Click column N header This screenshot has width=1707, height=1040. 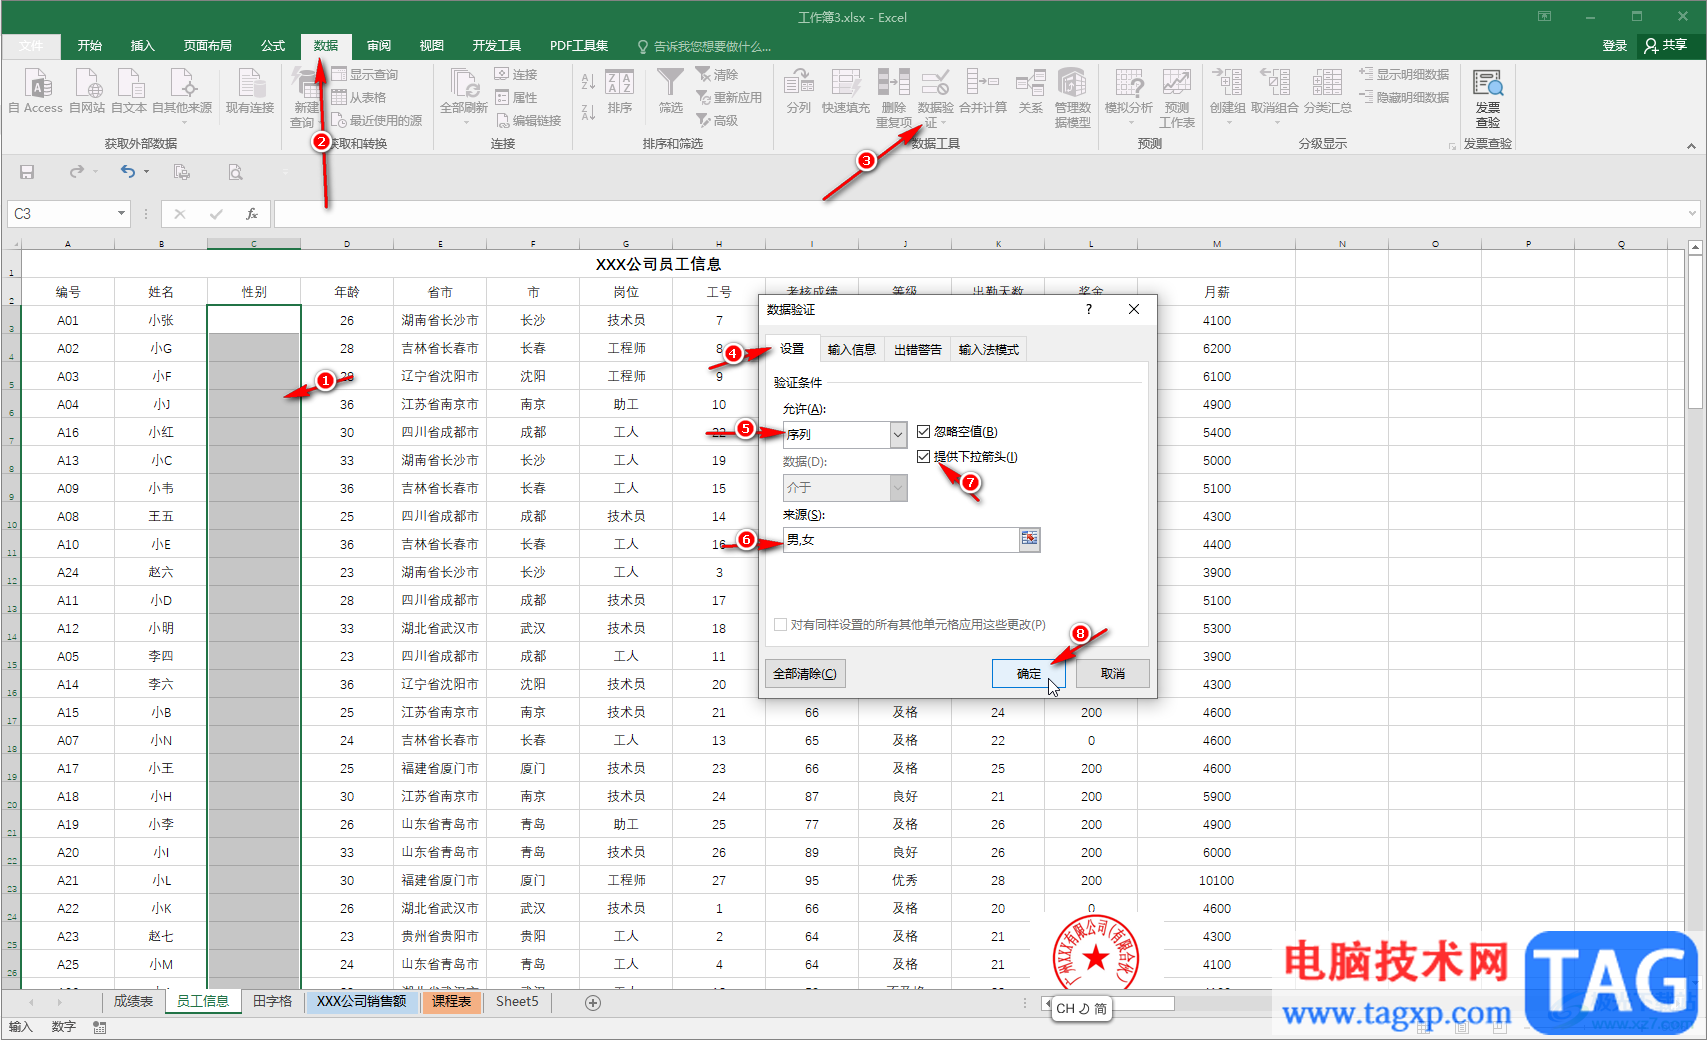click(x=1342, y=244)
